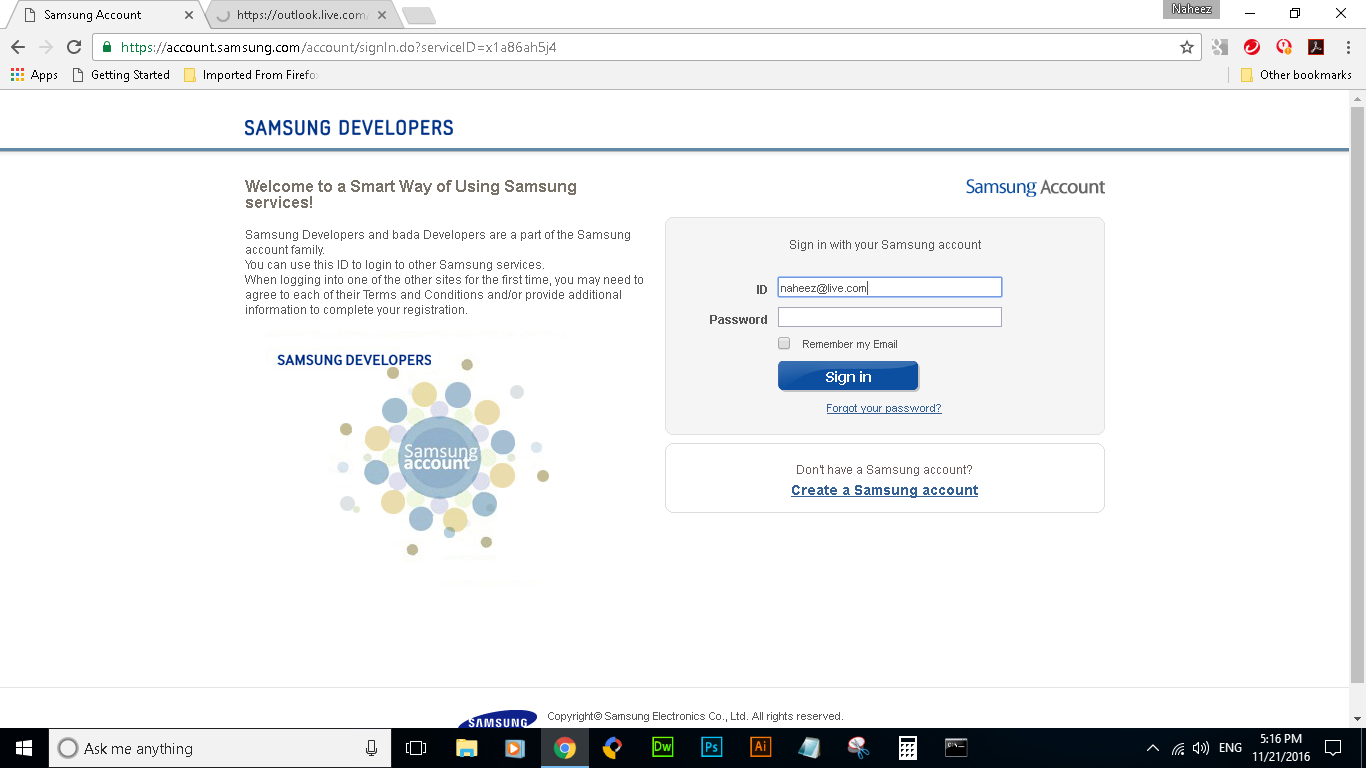
Task: Expand the Other bookmarks folder
Action: tap(1296, 75)
